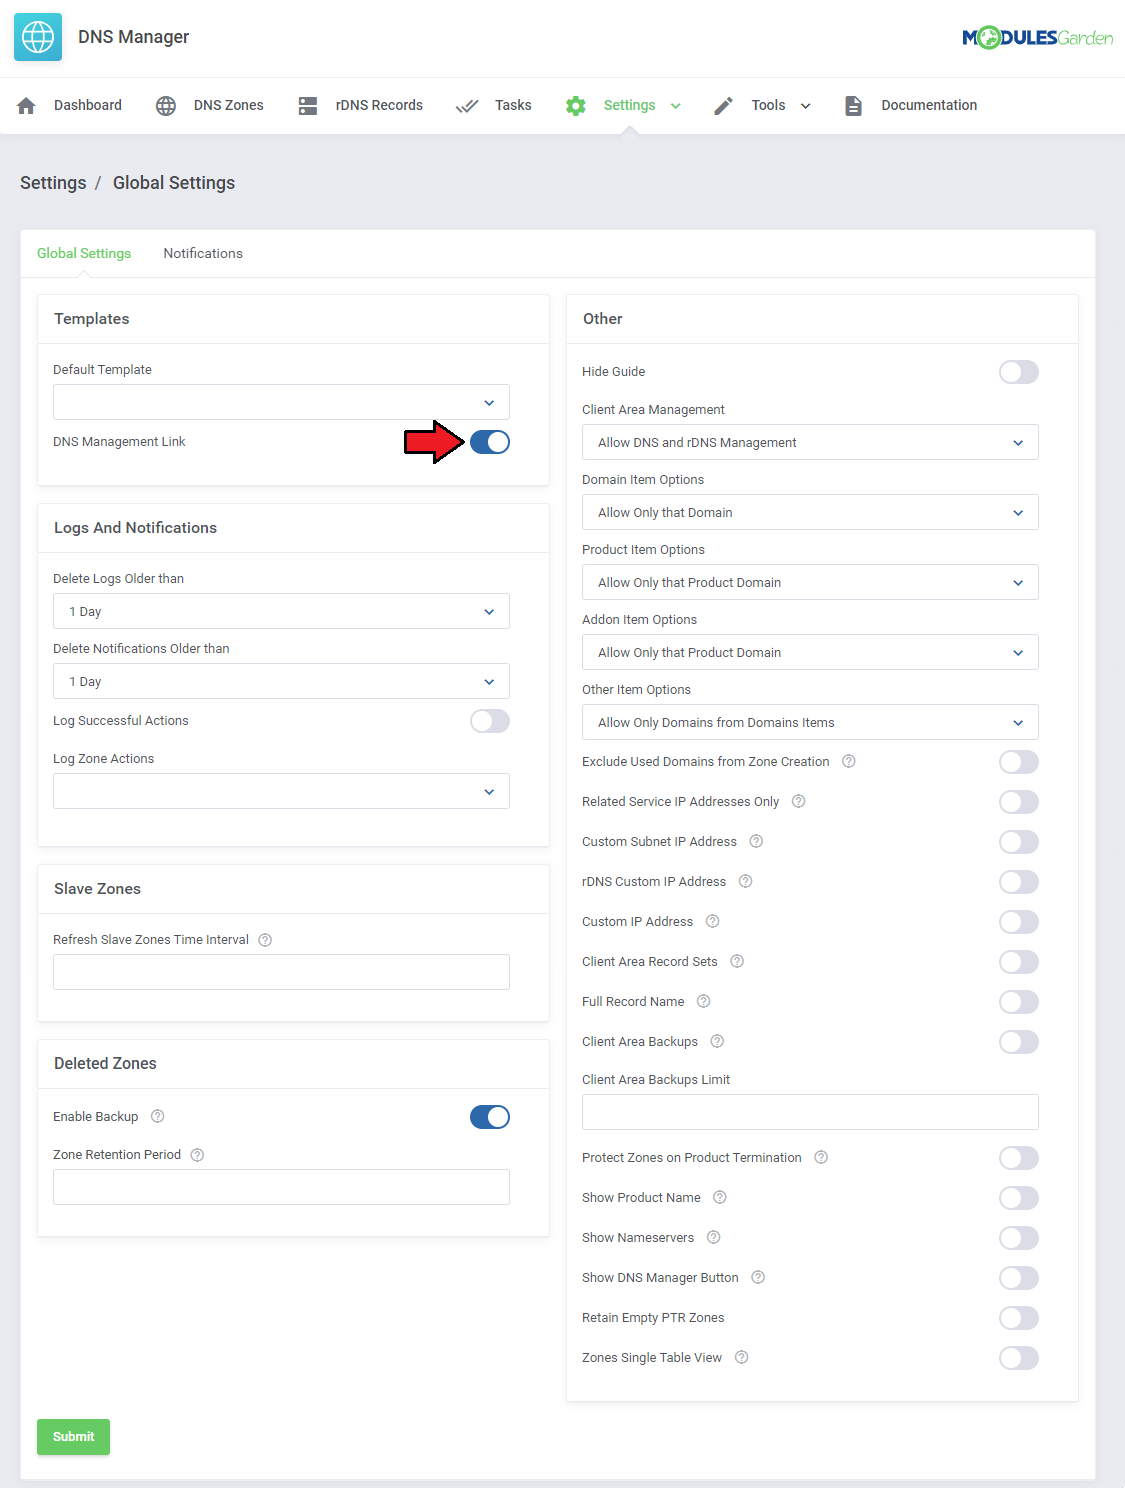1125x1488 pixels.
Task: Show help for Exclude Used Domains
Action: click(x=849, y=761)
